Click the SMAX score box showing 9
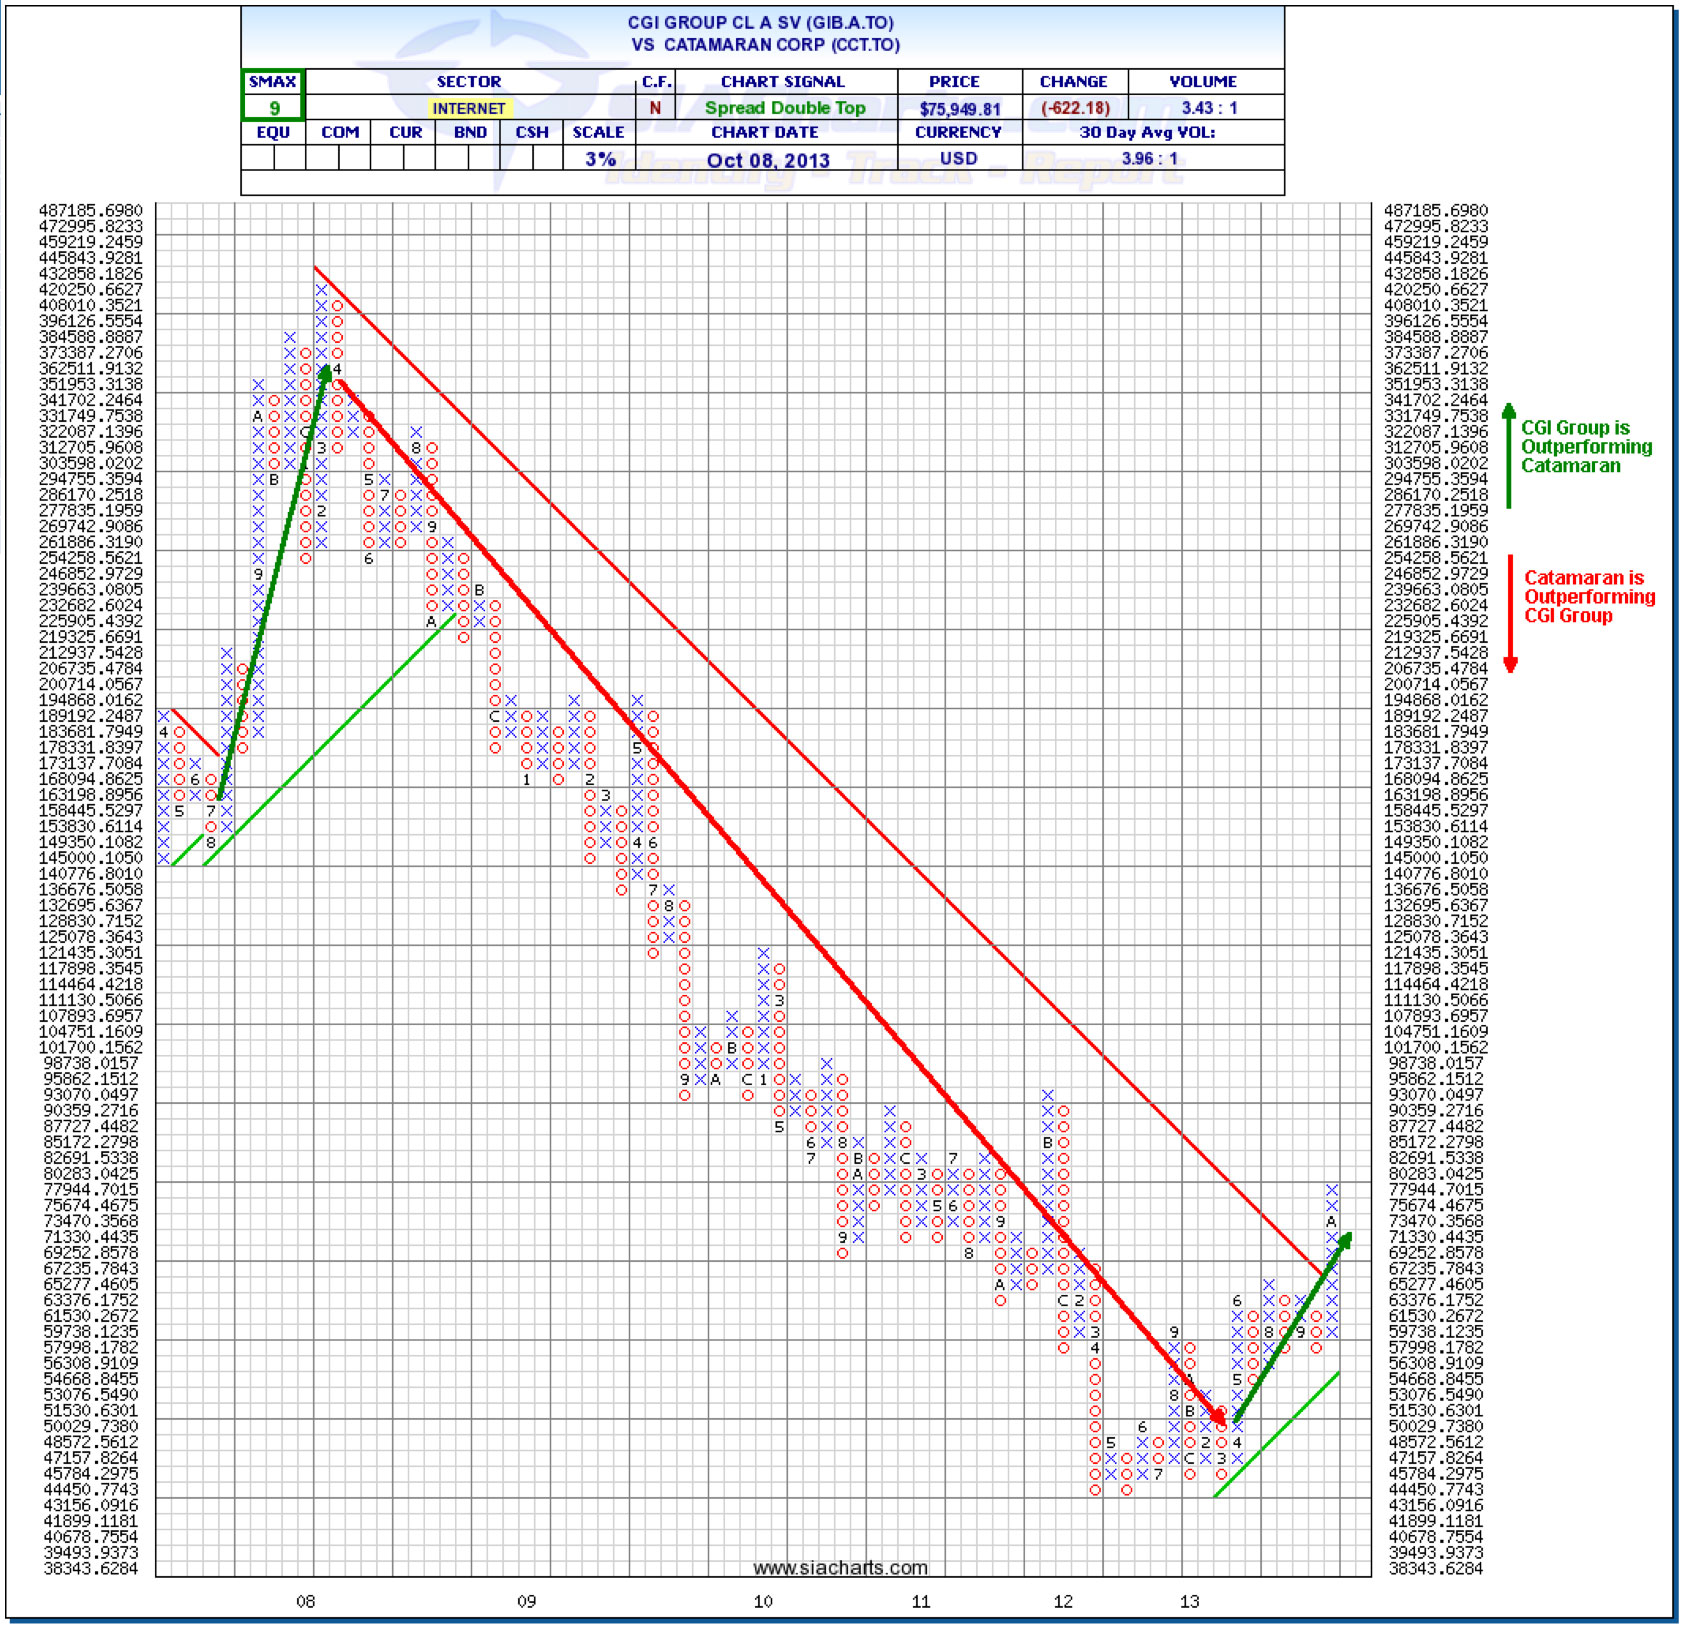 (273, 108)
